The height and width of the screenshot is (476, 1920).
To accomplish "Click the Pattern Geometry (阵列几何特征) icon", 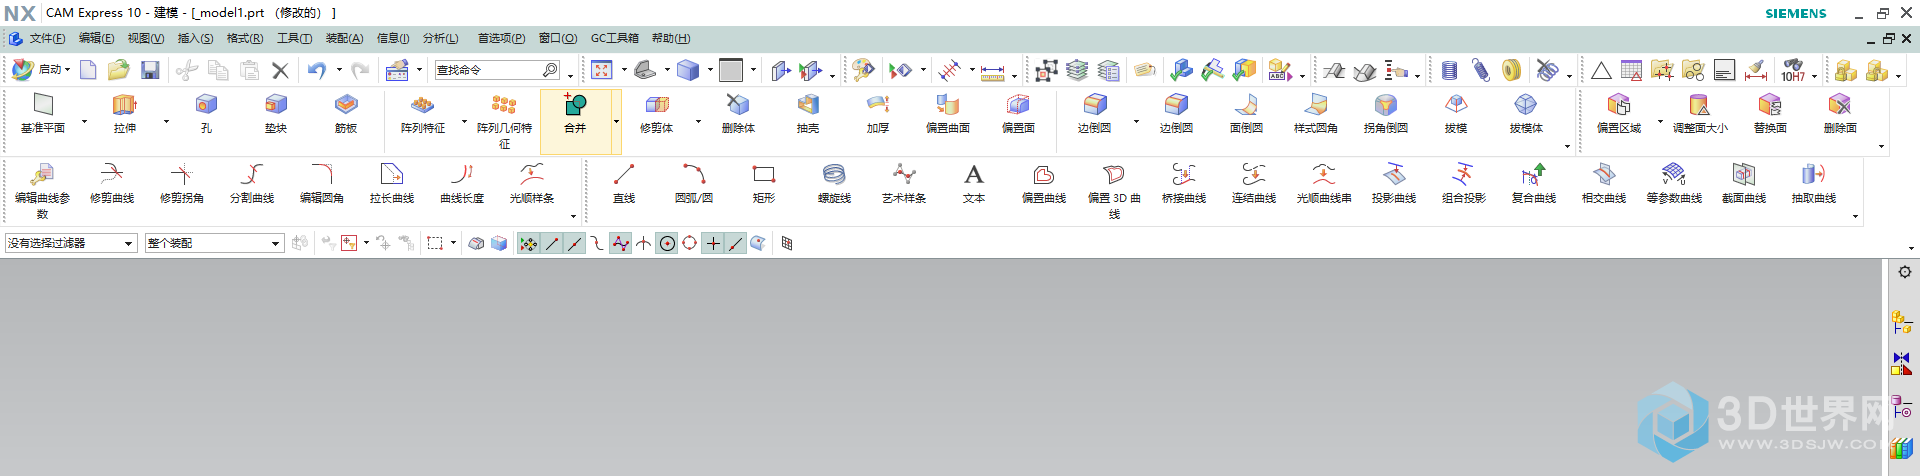I will point(504,120).
